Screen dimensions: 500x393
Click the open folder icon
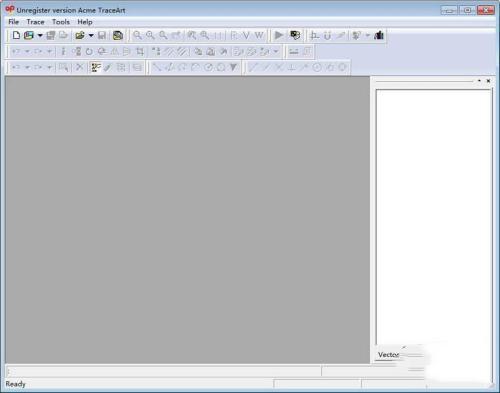pos(80,35)
